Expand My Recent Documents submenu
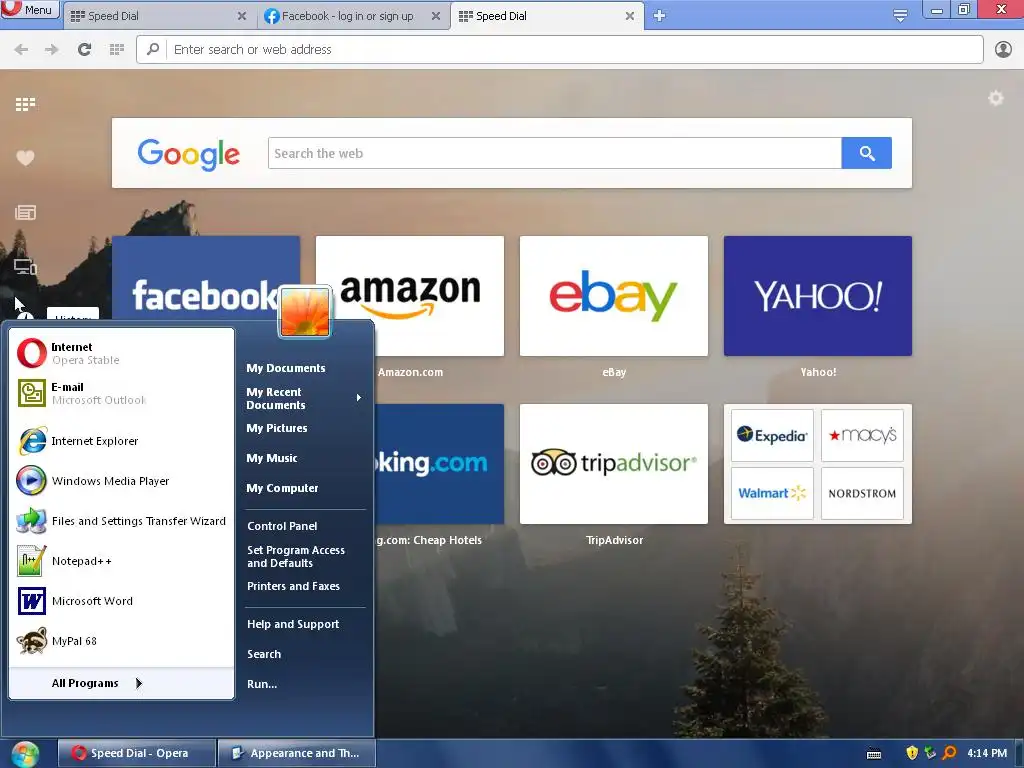 pyautogui.click(x=305, y=398)
